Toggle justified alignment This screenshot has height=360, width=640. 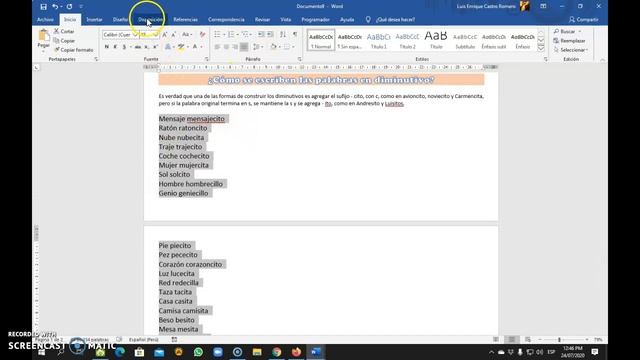244,47
